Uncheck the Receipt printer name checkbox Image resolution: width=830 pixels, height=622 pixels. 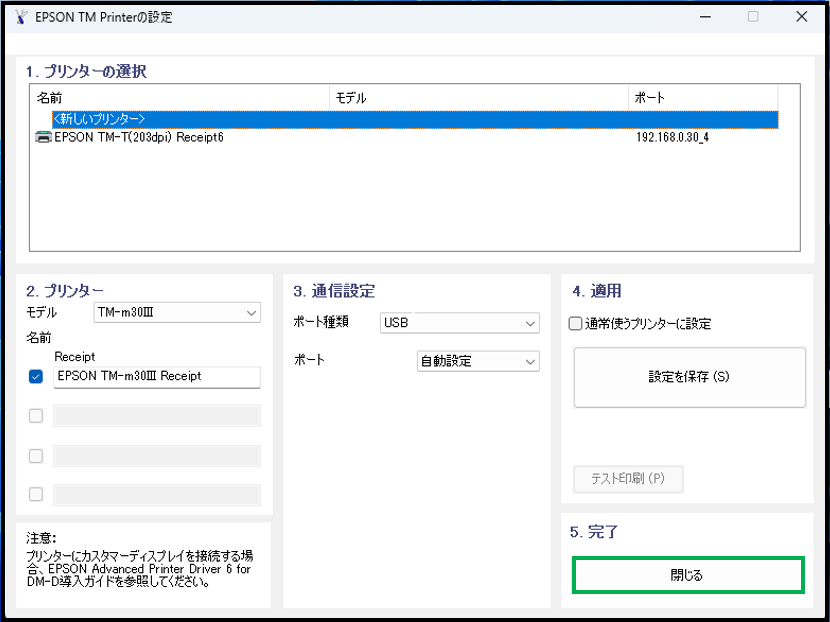click(x=36, y=377)
